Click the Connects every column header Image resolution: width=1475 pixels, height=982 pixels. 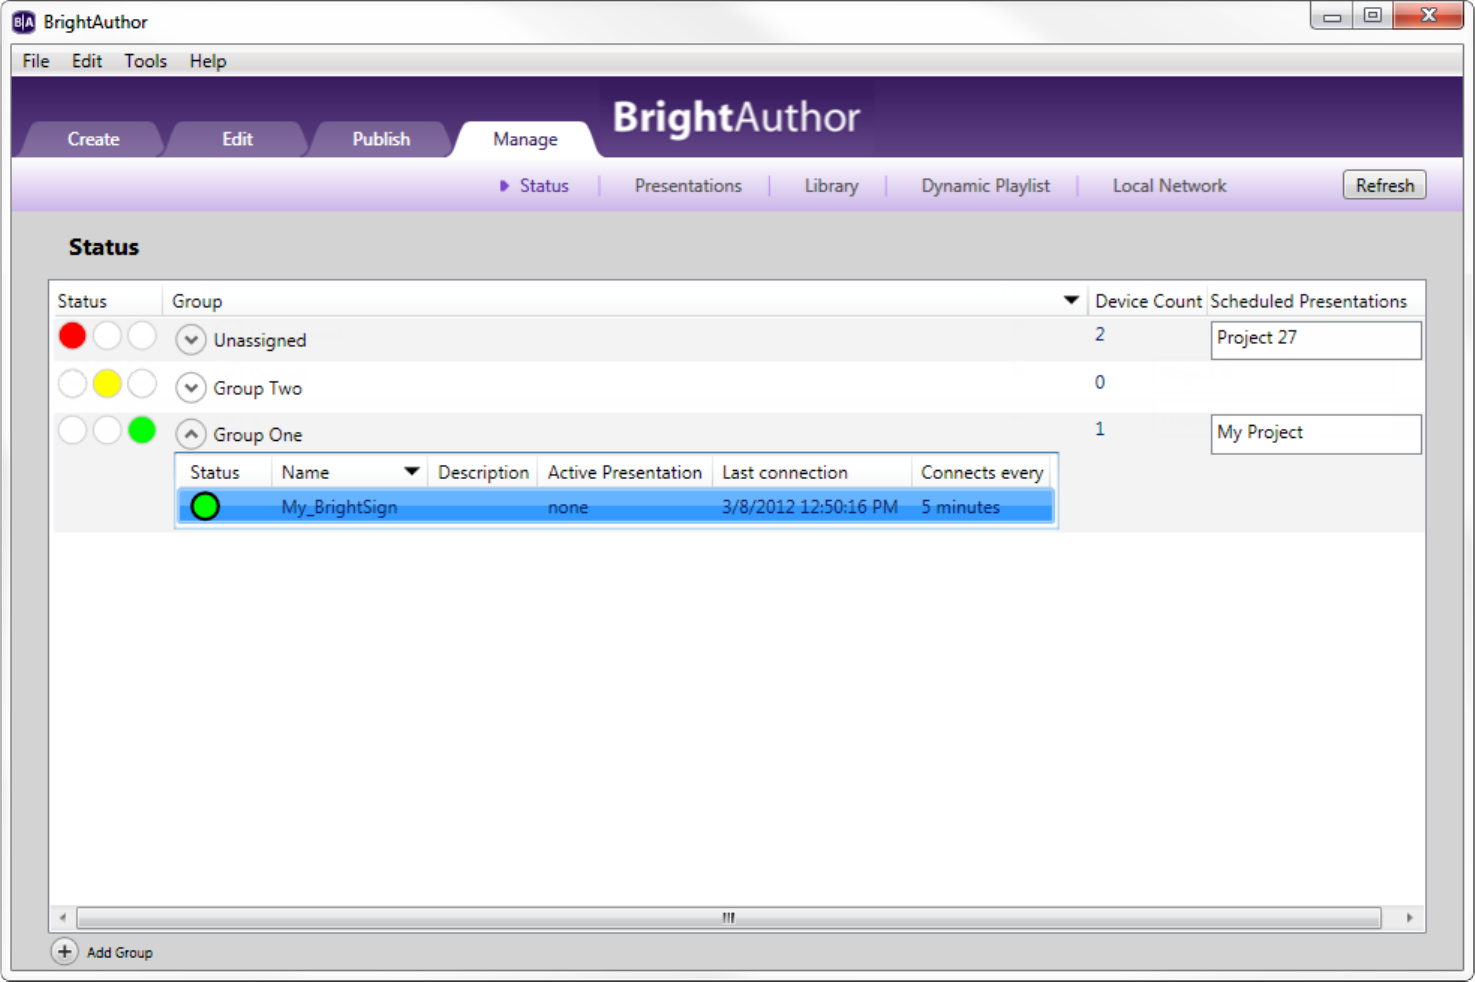click(x=982, y=472)
